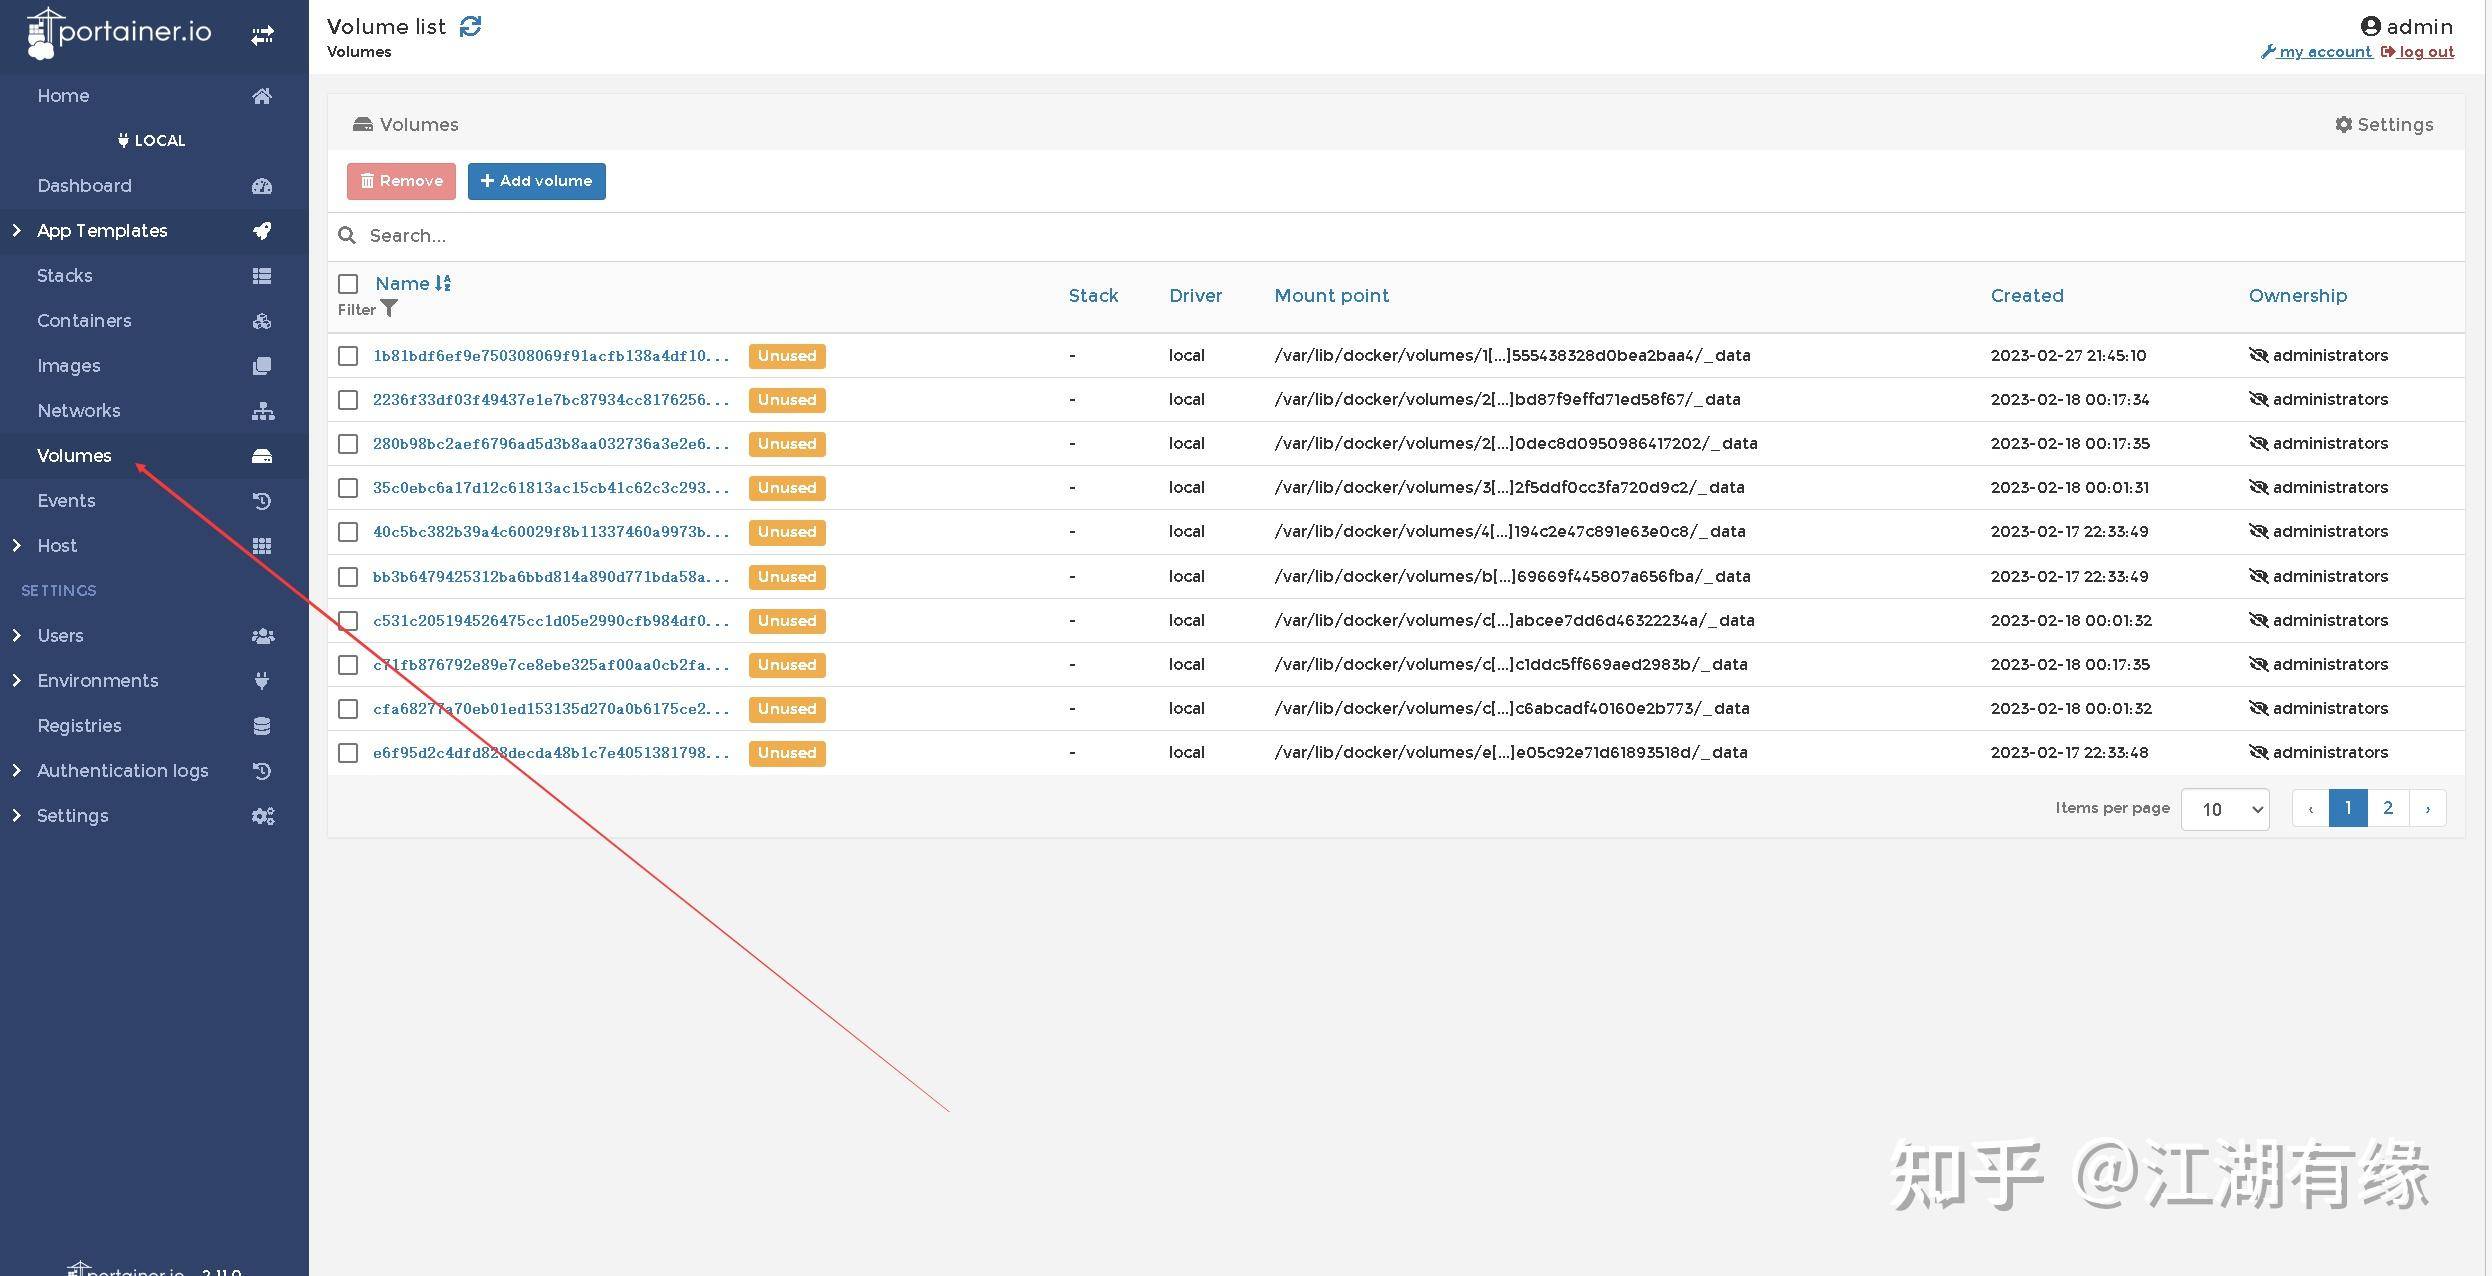Click the admin user avatar icon

tap(2371, 26)
